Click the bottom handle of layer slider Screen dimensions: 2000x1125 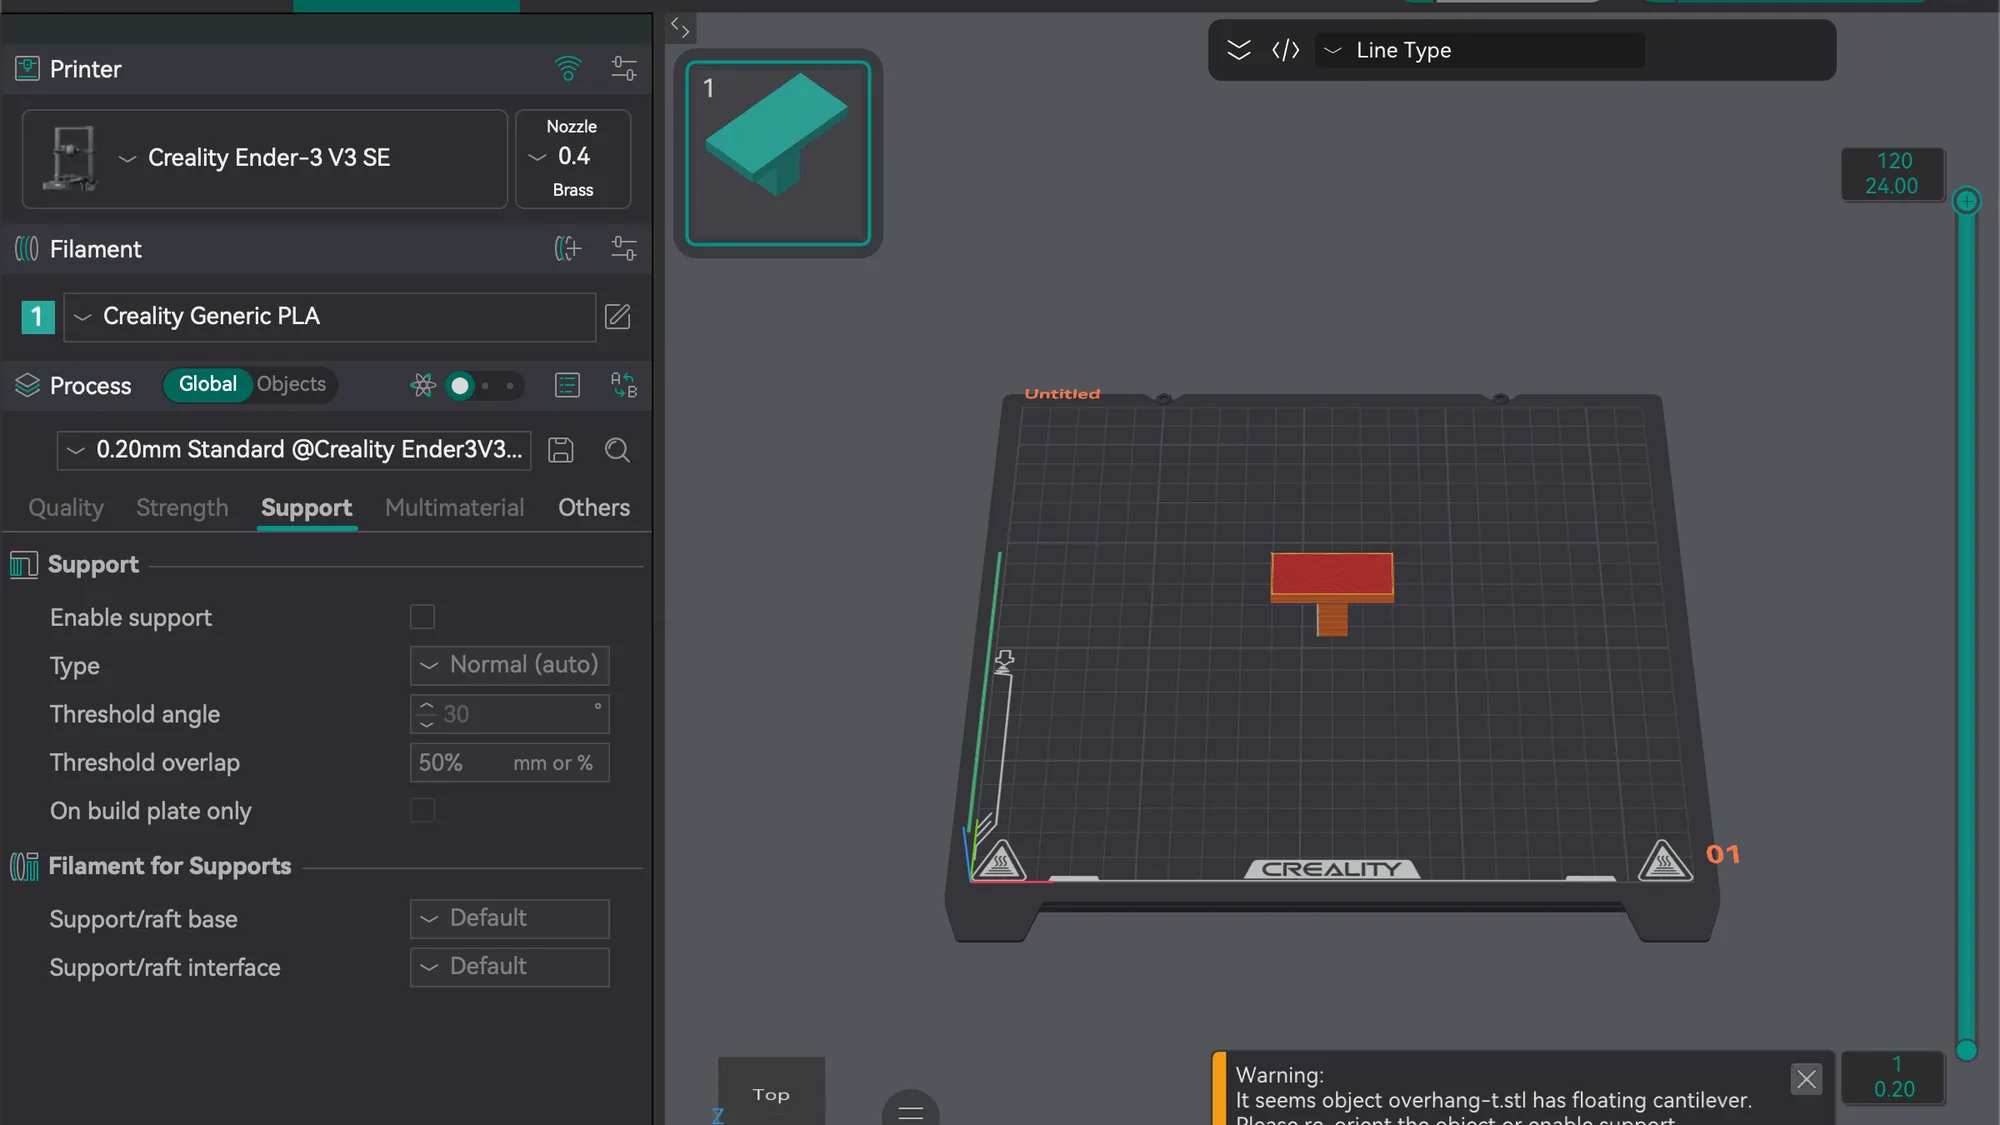pyautogui.click(x=1966, y=1050)
